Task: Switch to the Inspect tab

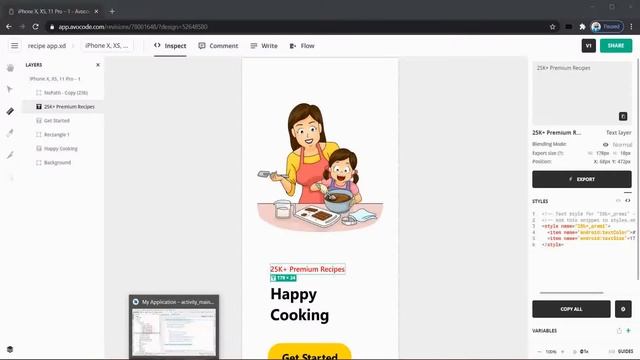Action: coord(170,46)
